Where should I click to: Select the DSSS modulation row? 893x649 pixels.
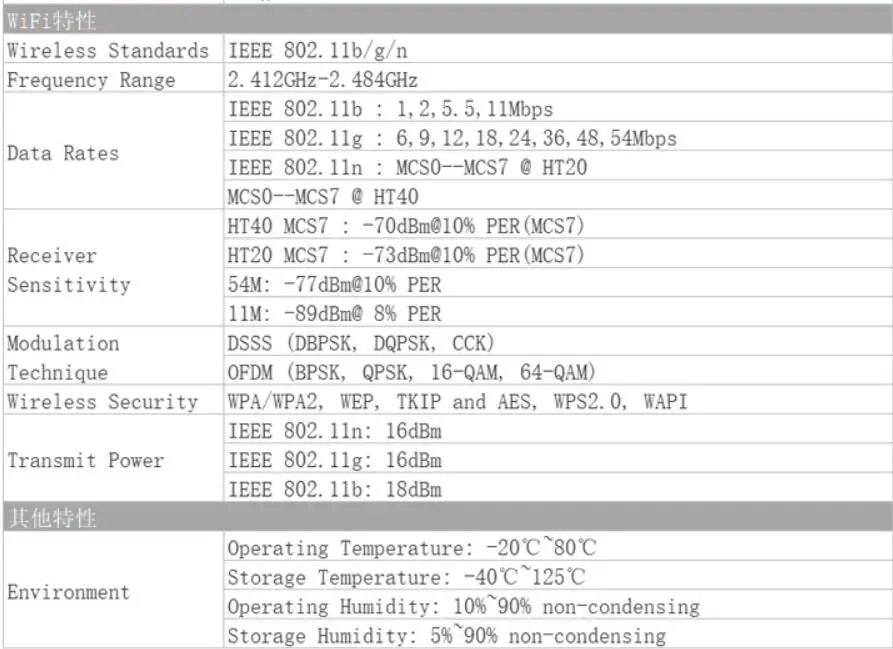coord(361,343)
